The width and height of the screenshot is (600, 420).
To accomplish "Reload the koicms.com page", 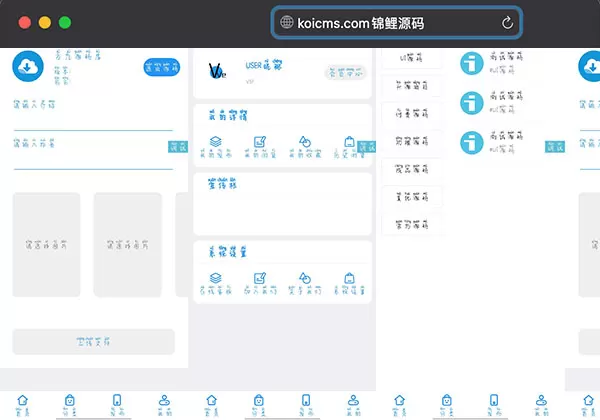I will tap(507, 23).
